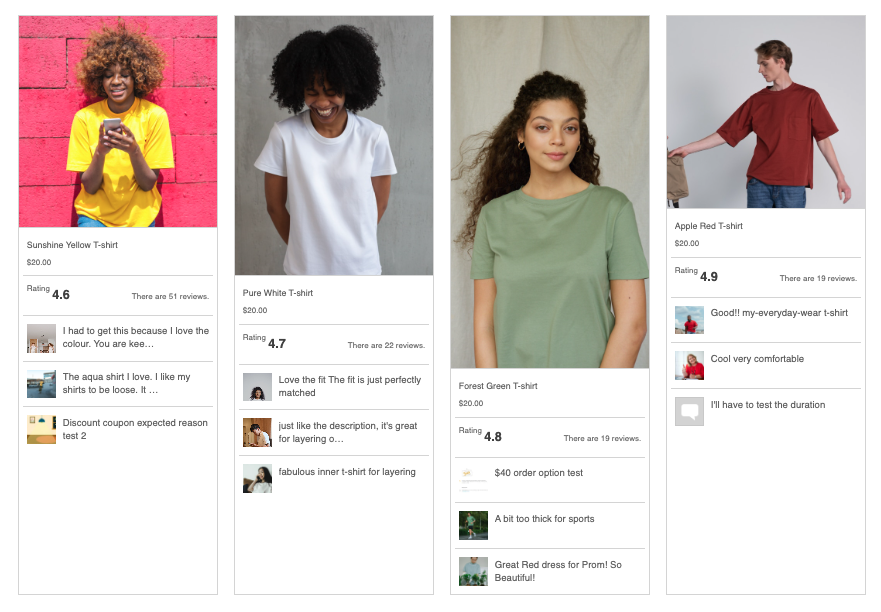
Task: Click thumbnail beside "Good!! my-everyday-wear t-shirt"
Action: coord(689,320)
